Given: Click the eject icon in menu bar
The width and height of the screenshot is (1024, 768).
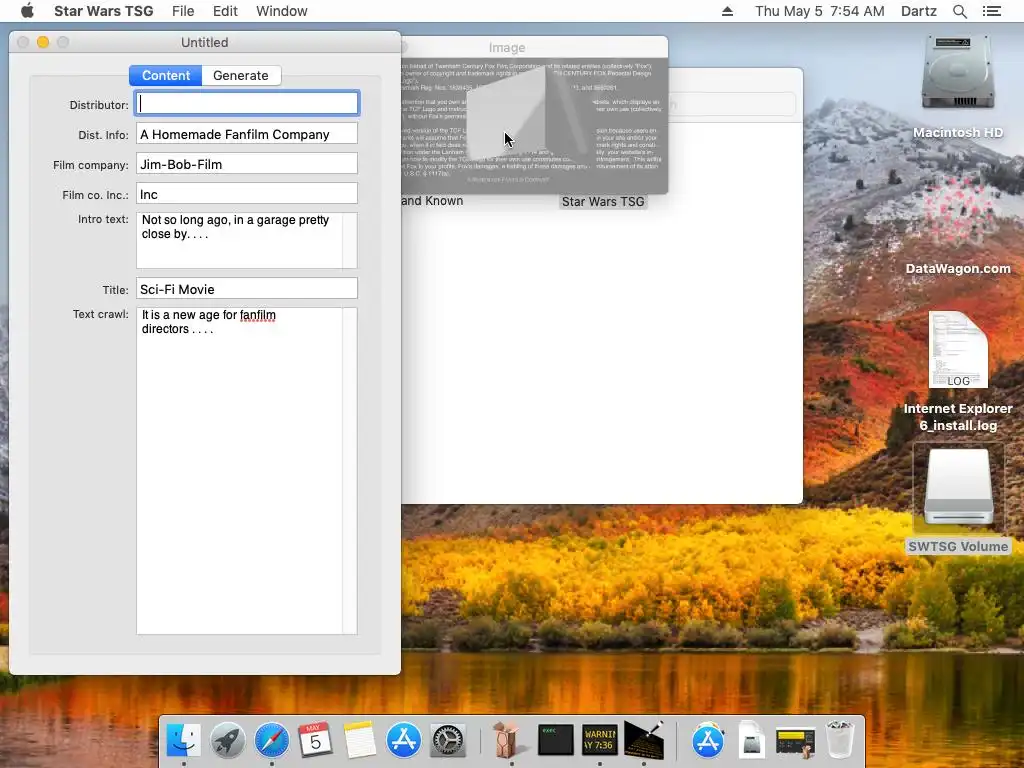Looking at the screenshot, I should click(727, 11).
